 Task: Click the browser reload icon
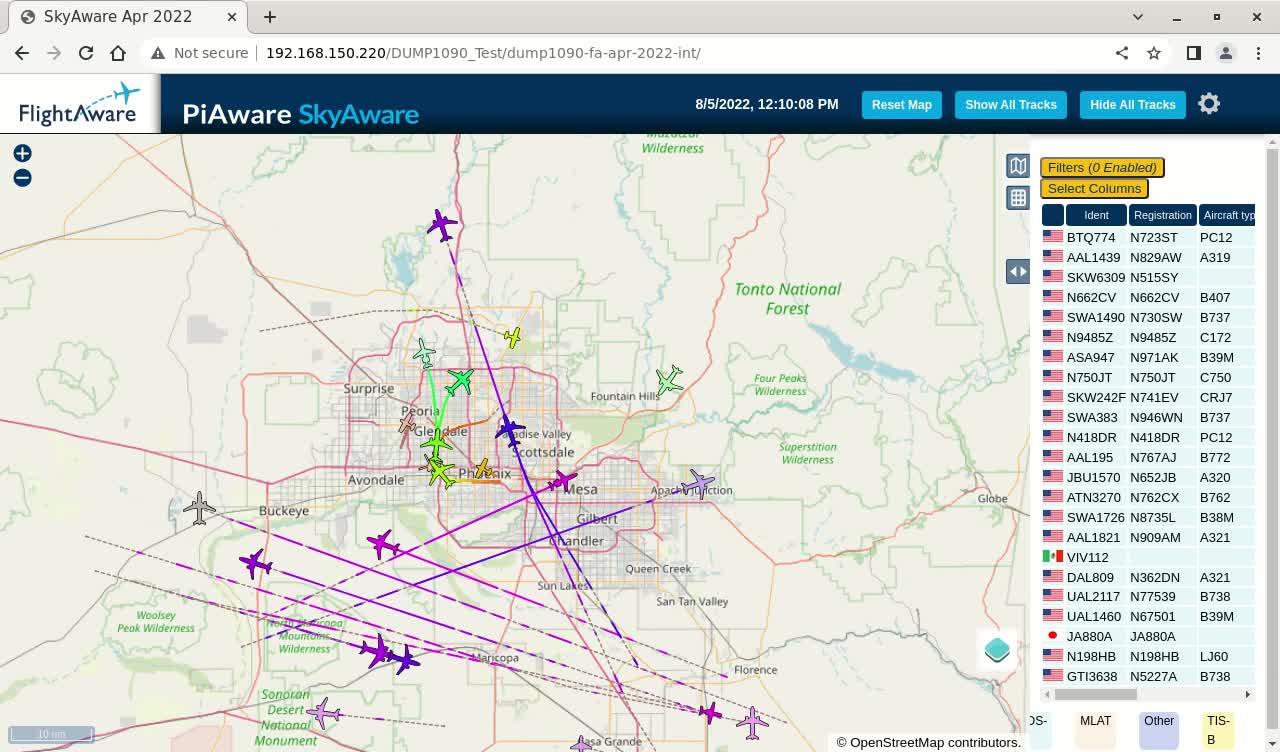(x=86, y=53)
